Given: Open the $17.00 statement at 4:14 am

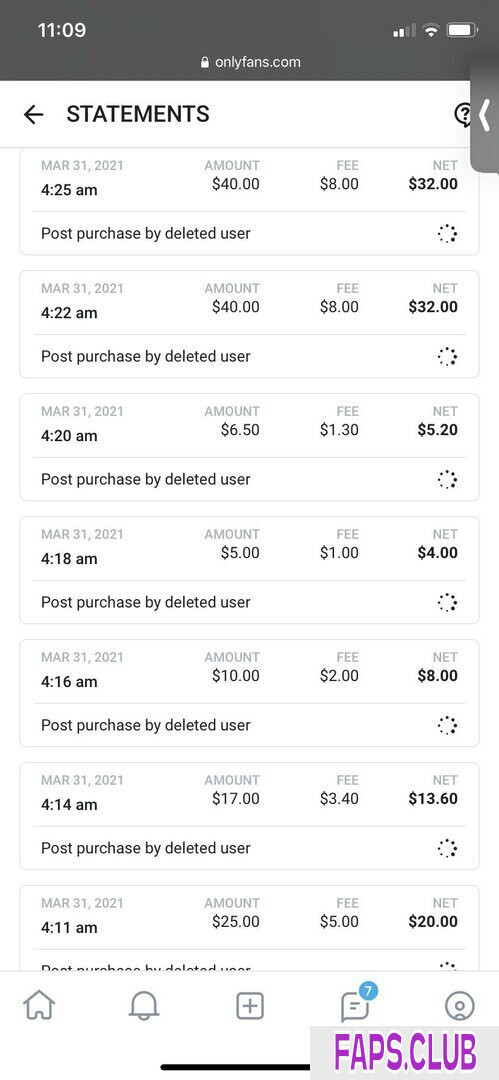Looking at the screenshot, I should tap(250, 816).
